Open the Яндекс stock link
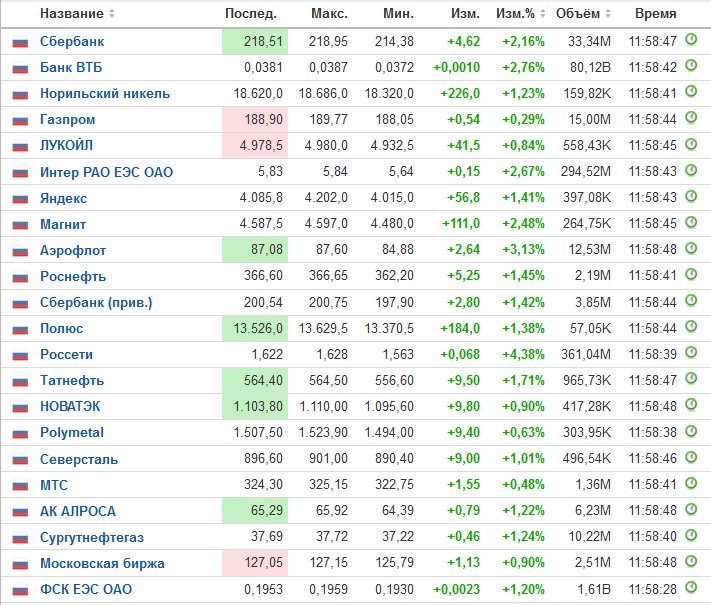 63,198
